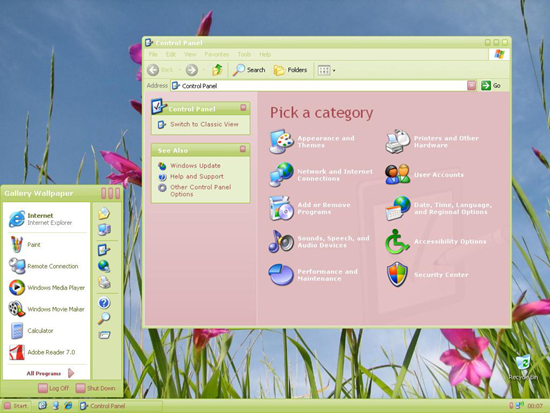Click Help and Support link
This screenshot has height=413, width=550.
point(196,176)
